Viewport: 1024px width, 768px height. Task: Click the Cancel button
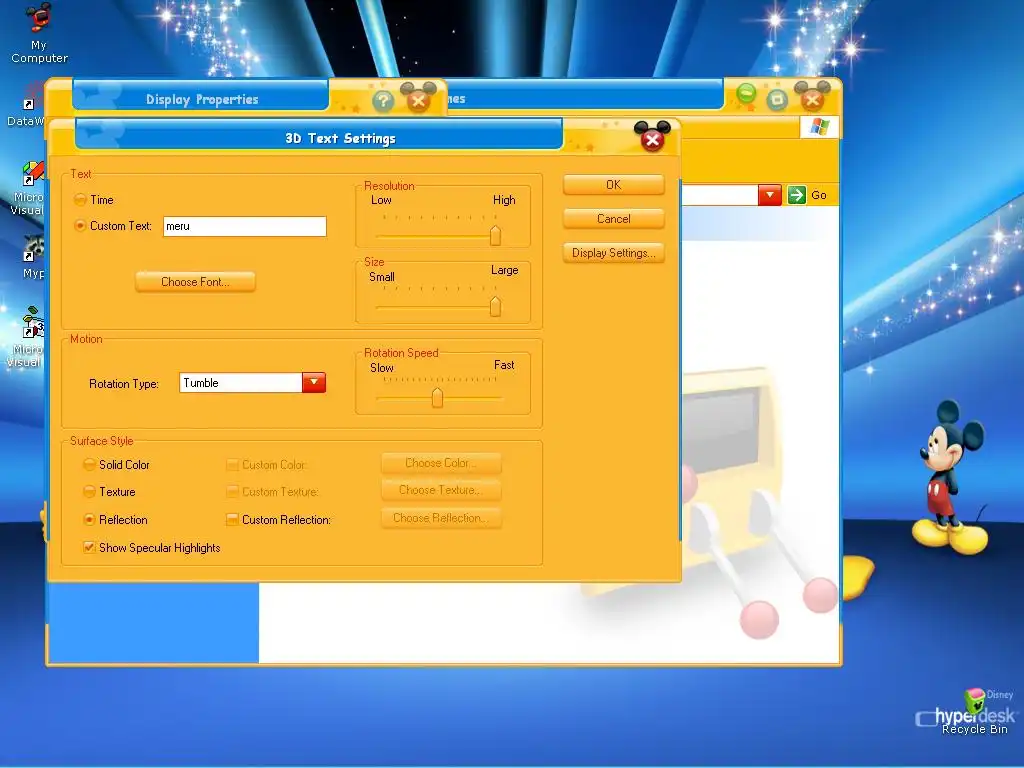coord(613,219)
